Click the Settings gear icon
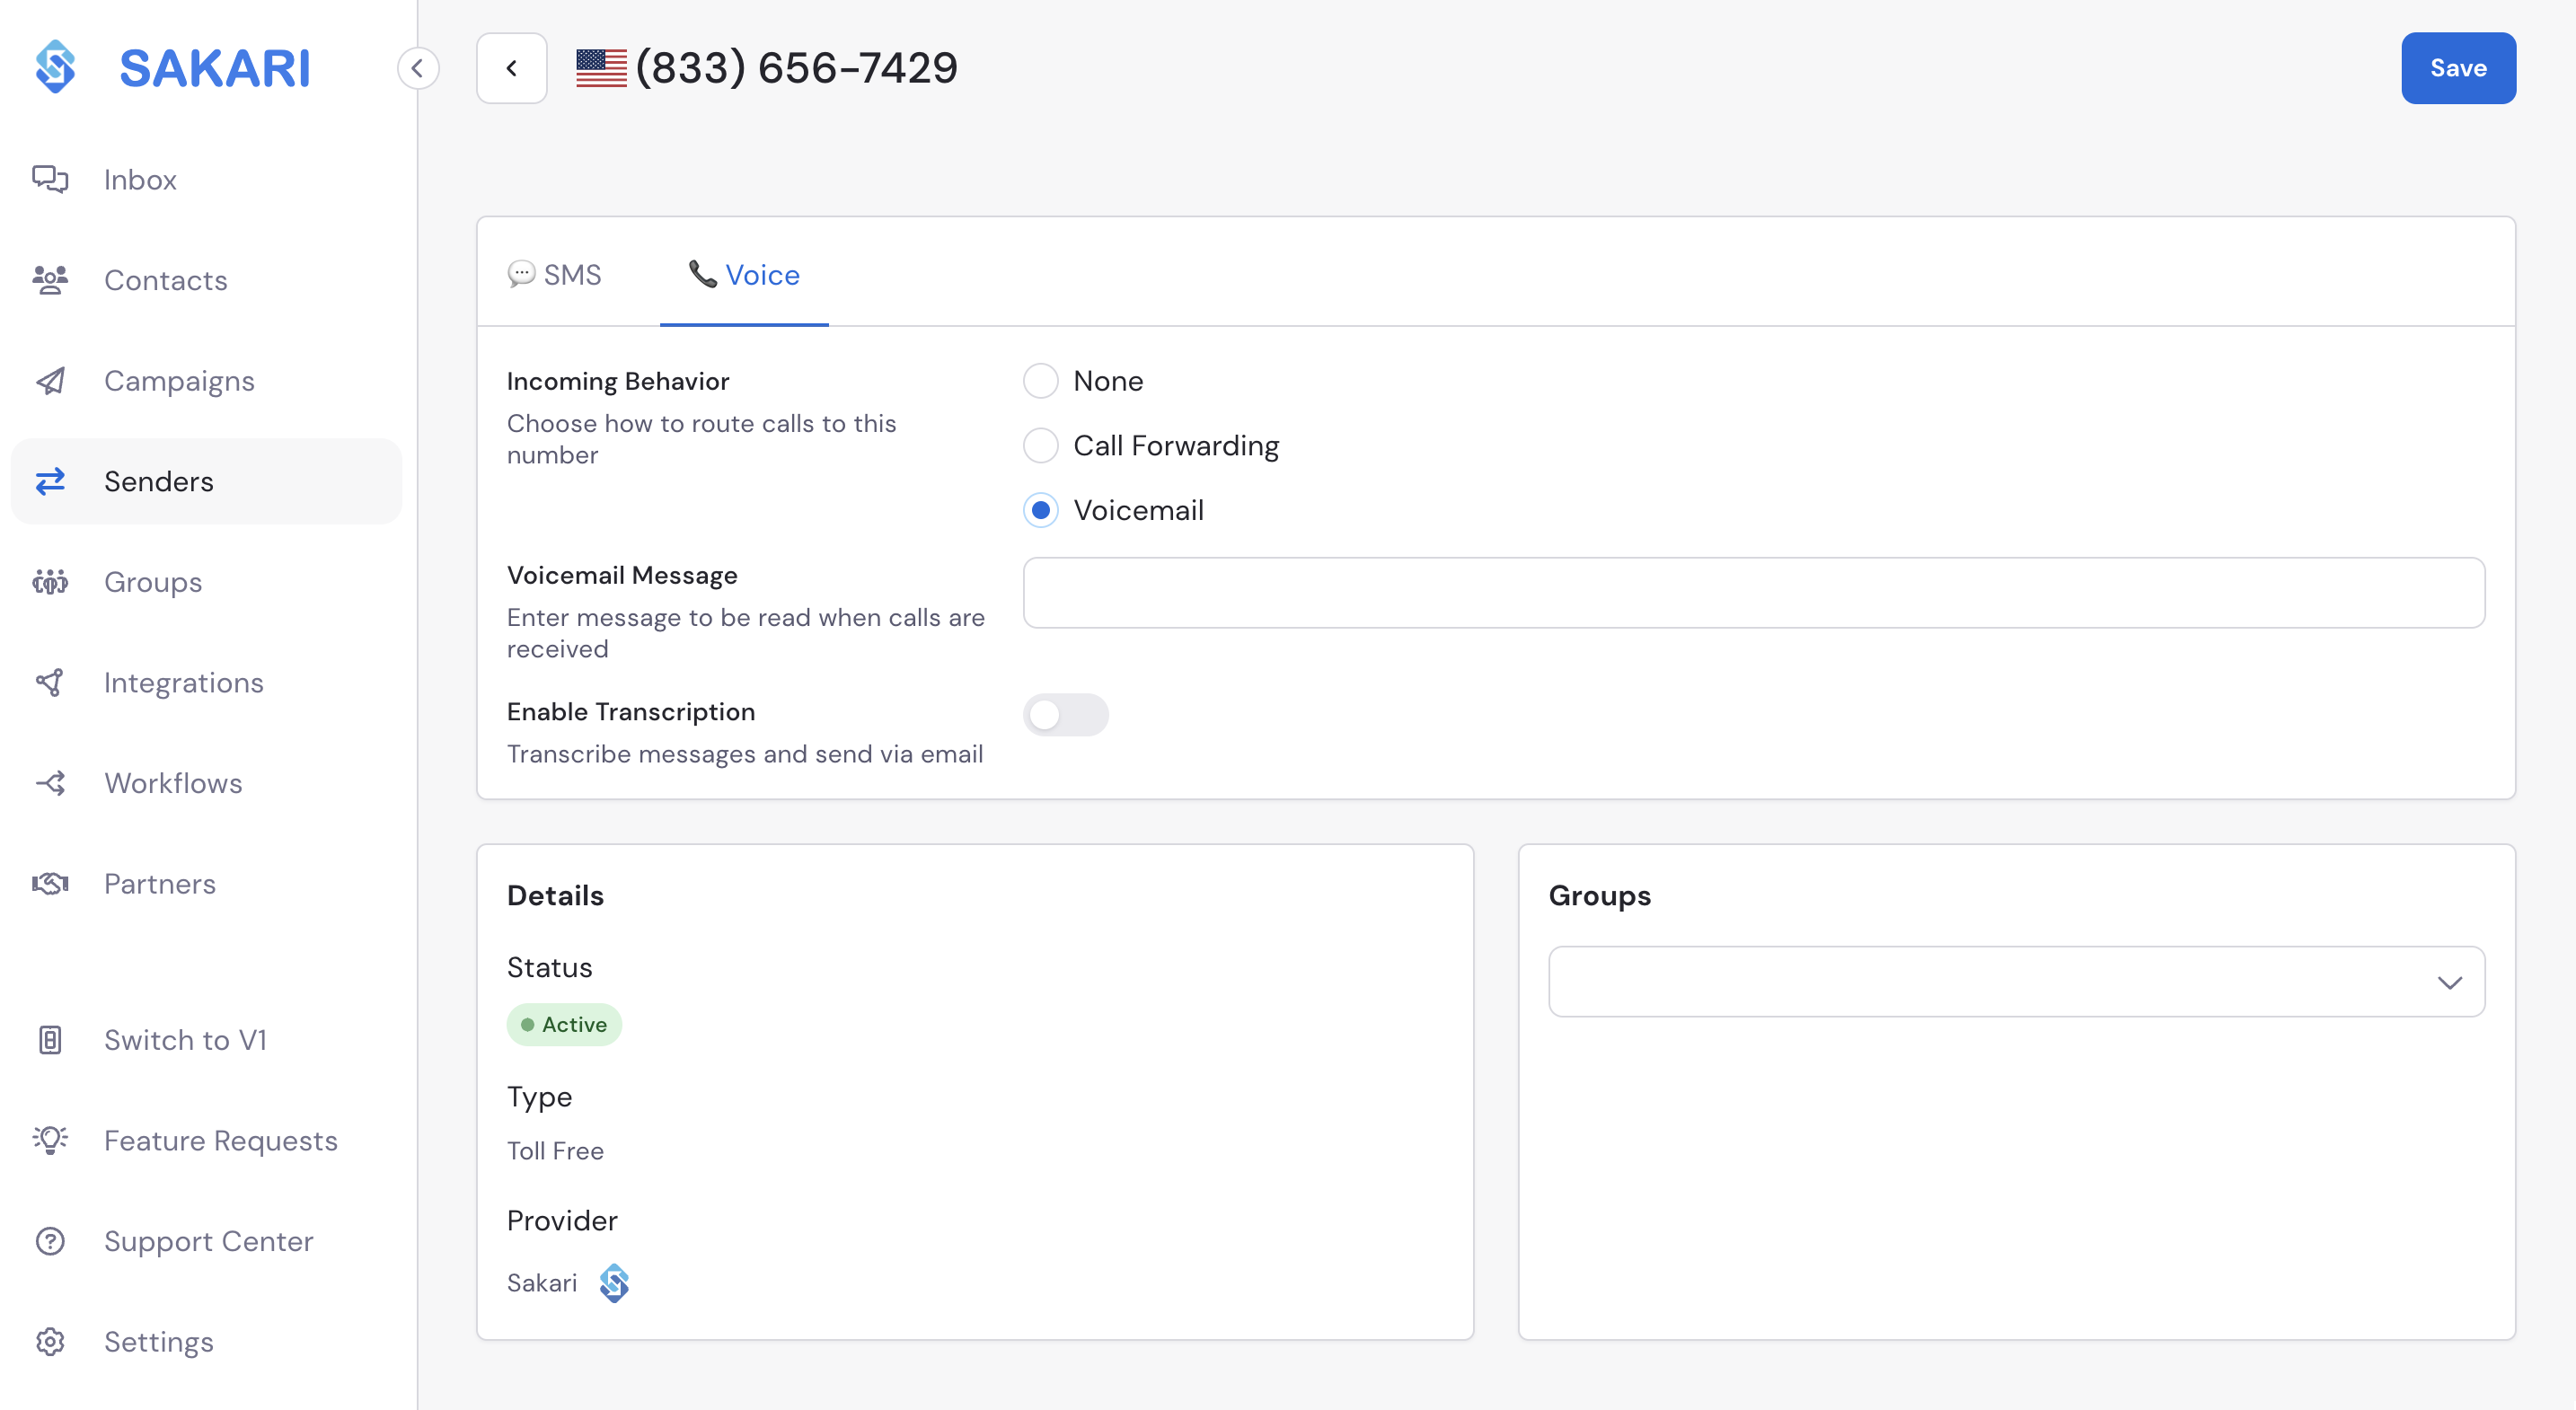2576x1410 pixels. click(x=50, y=1341)
